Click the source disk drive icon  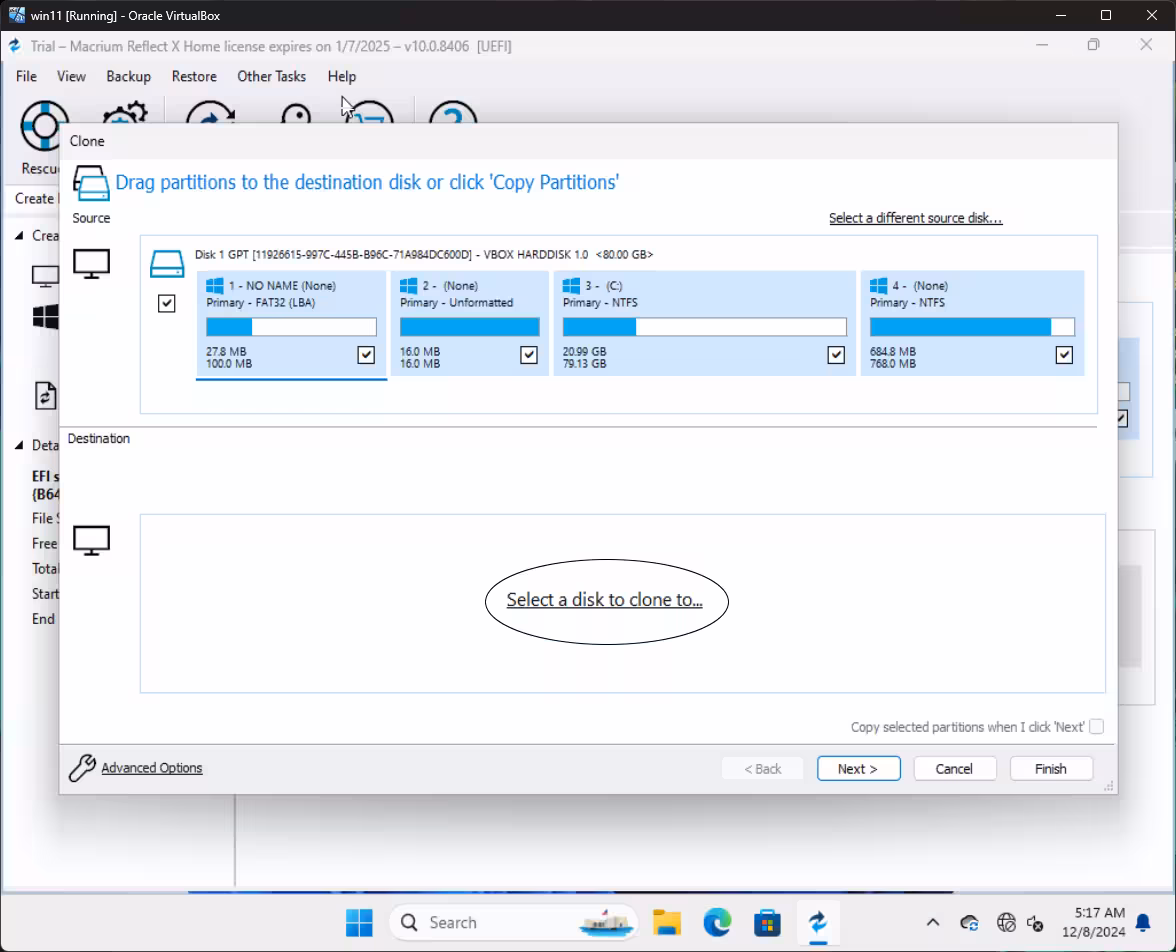coord(166,264)
